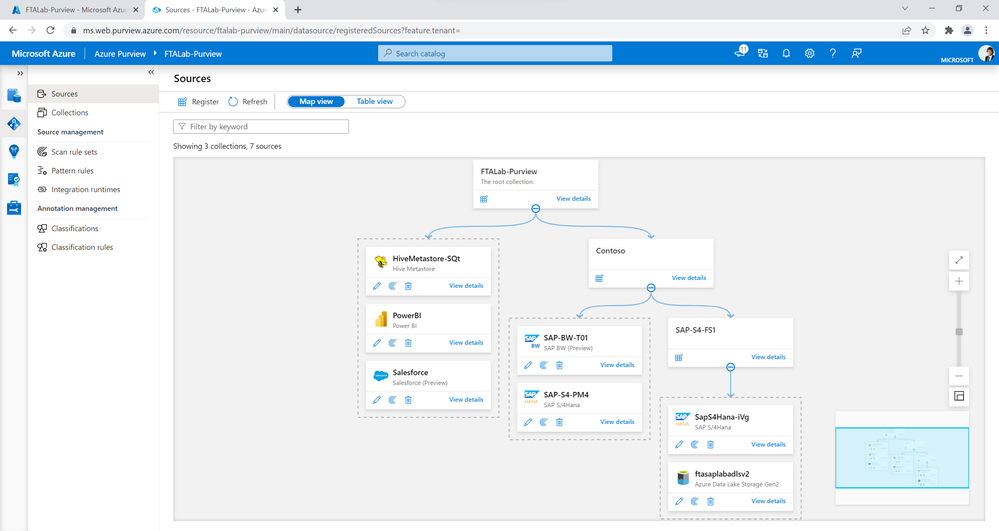Focus the Search catalog box
The height and width of the screenshot is (531, 999).
[x=495, y=54]
